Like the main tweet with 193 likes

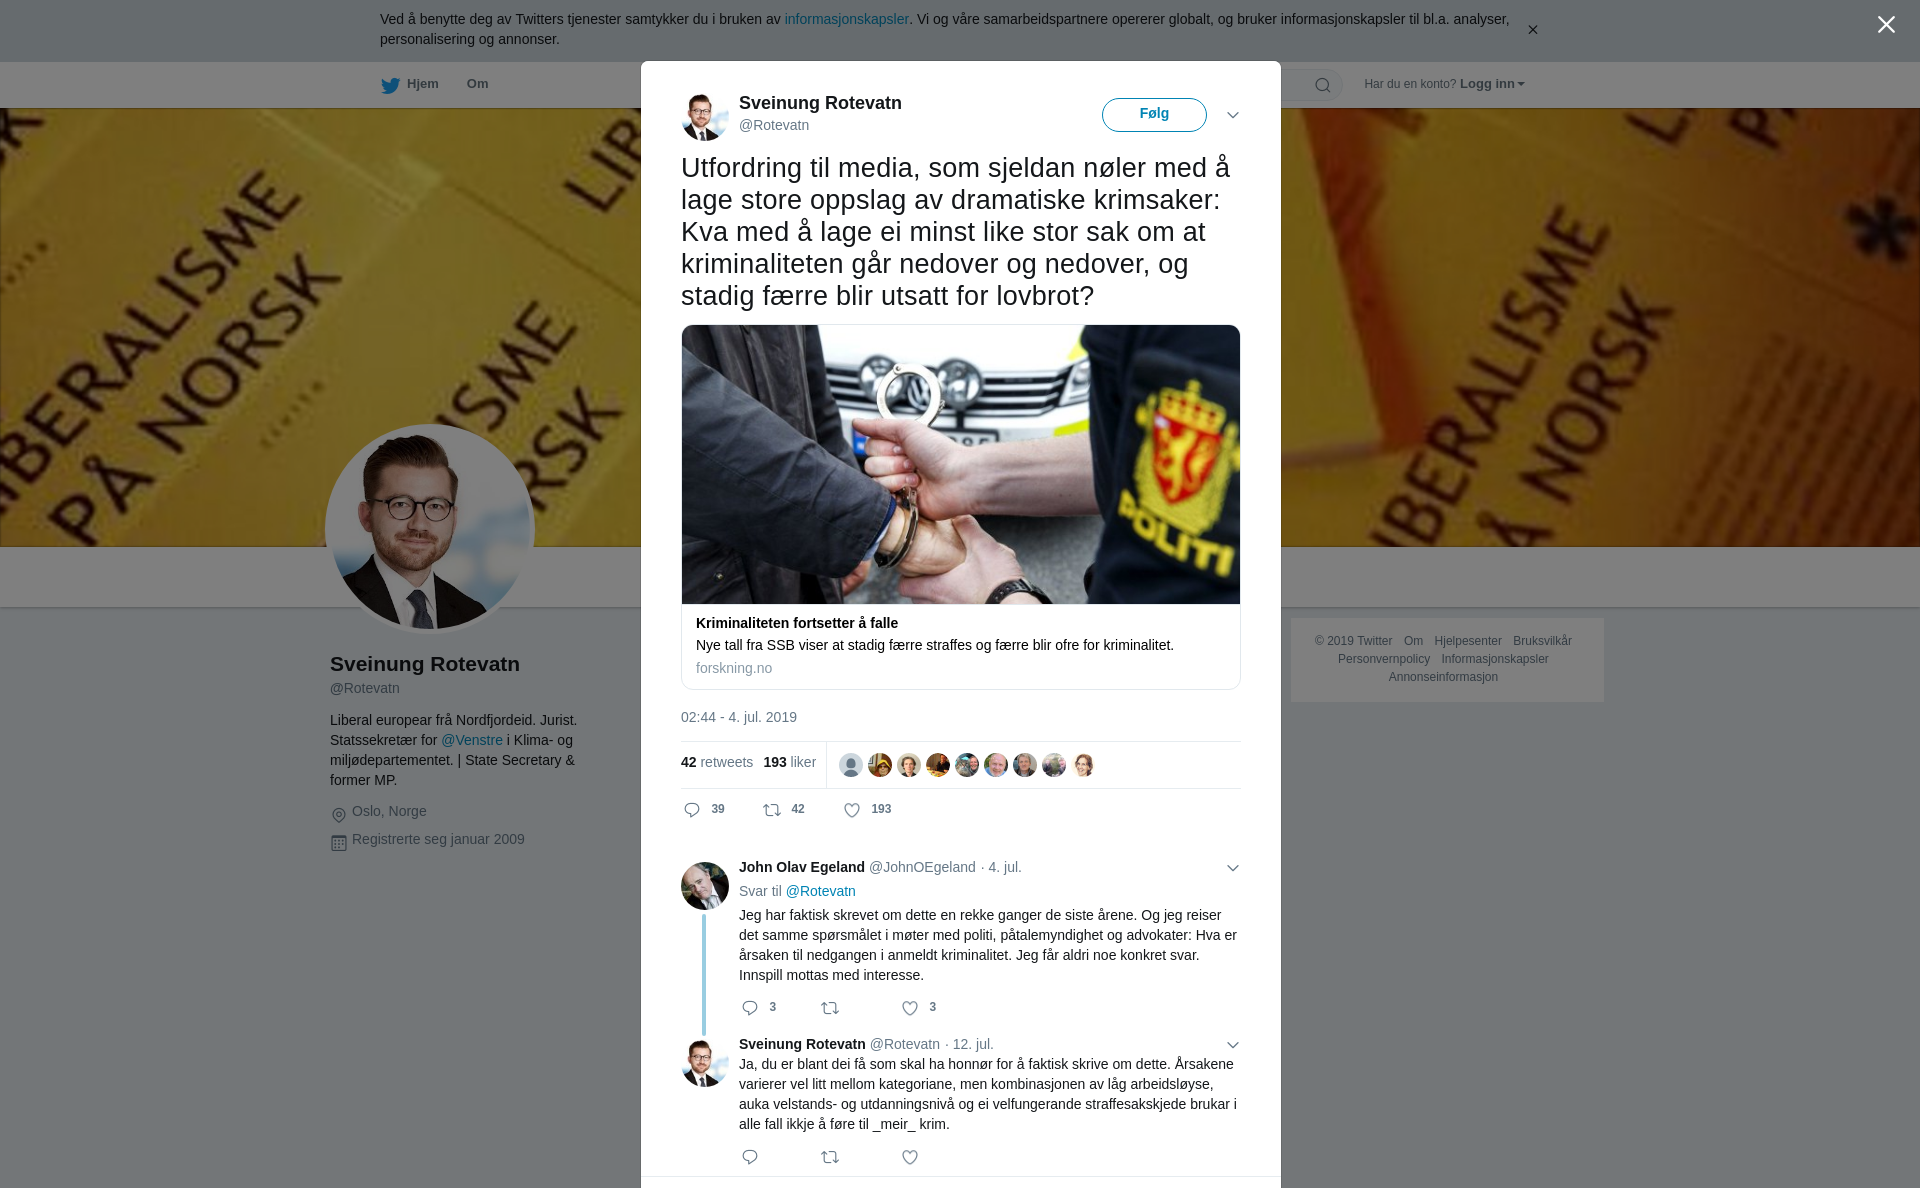point(852,810)
